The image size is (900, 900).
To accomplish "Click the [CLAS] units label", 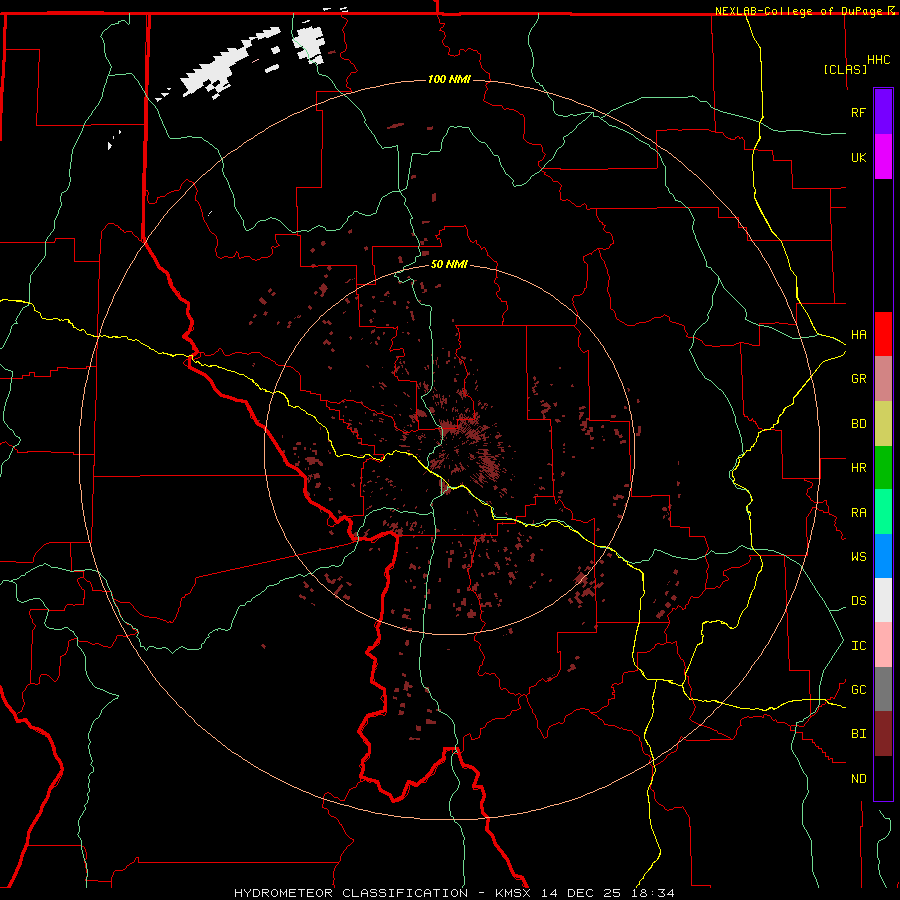I will (x=845, y=69).
